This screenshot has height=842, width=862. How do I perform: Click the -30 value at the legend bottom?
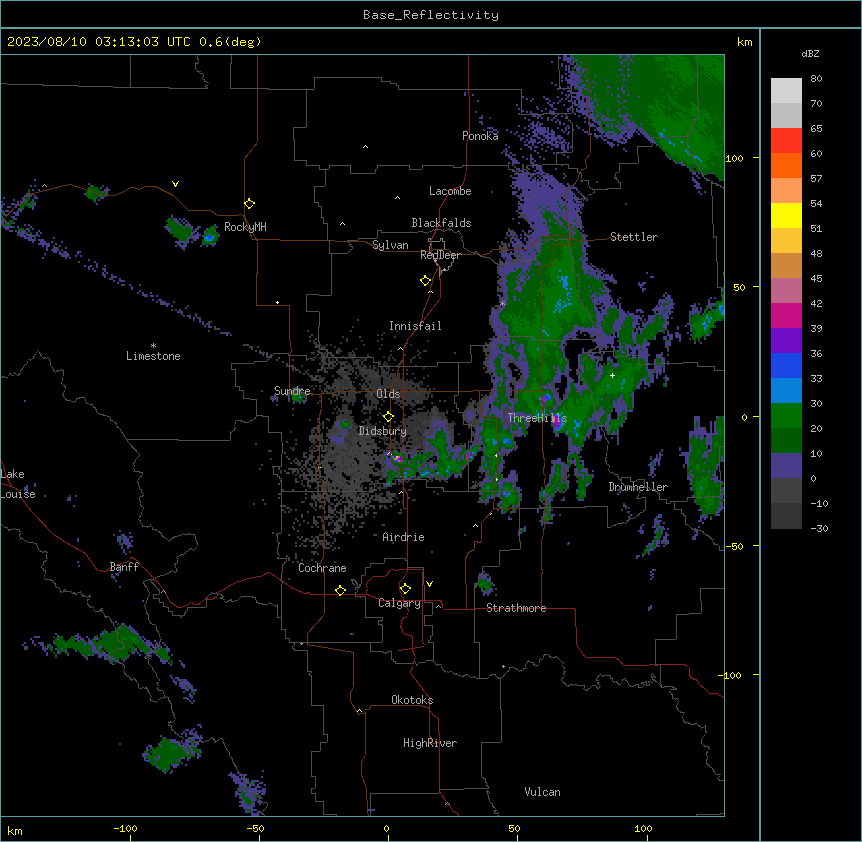pos(819,529)
